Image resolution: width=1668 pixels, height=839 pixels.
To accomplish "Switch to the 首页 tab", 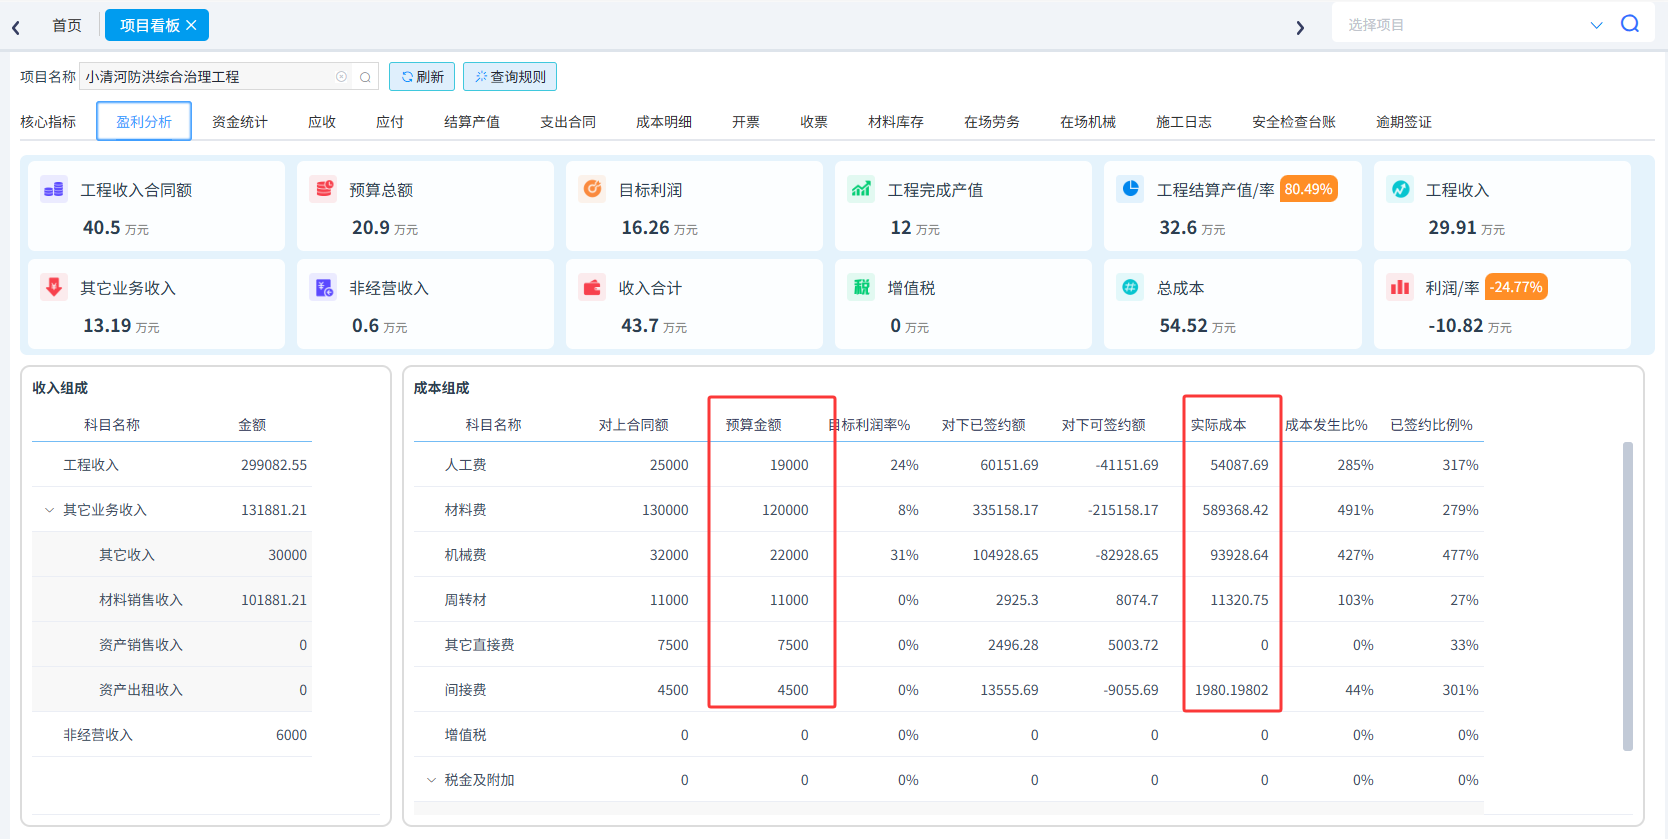I will tap(67, 25).
